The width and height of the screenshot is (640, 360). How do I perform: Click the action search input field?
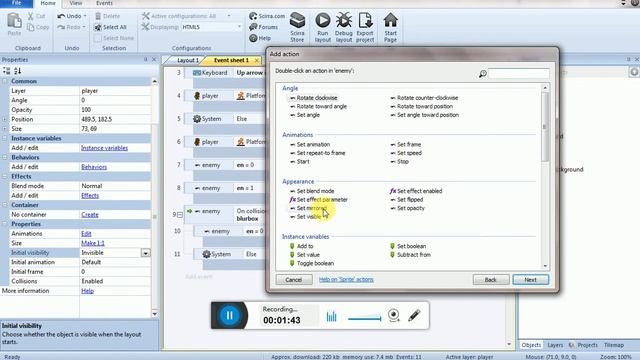(x=518, y=74)
